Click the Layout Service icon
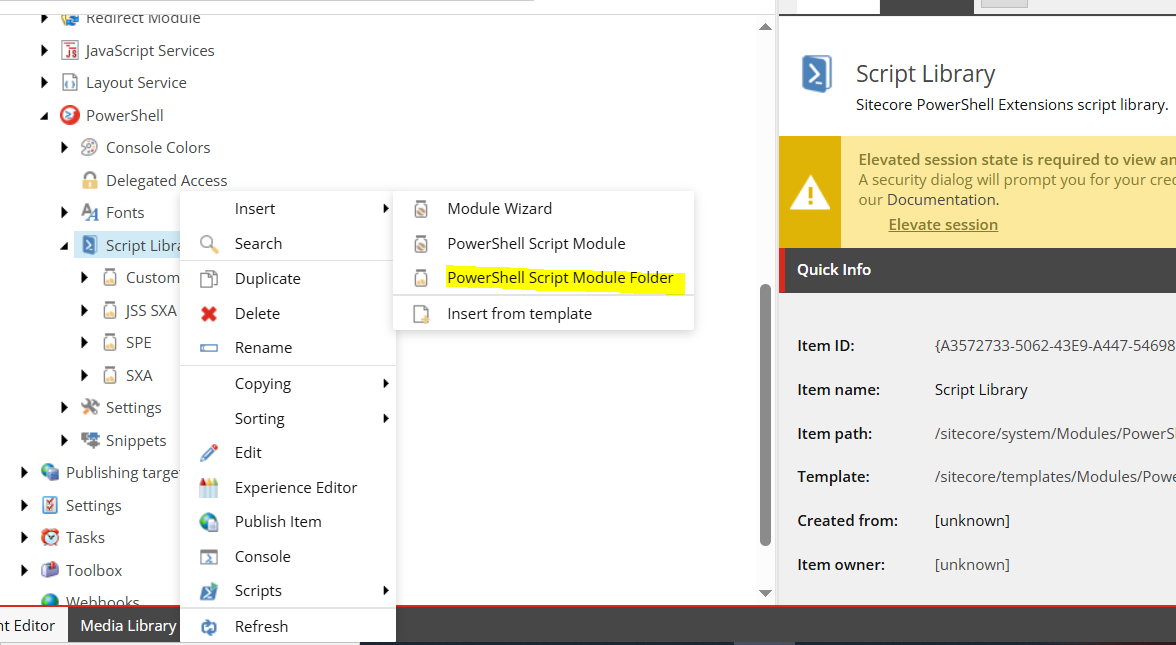The image size is (1176, 645). click(70, 82)
